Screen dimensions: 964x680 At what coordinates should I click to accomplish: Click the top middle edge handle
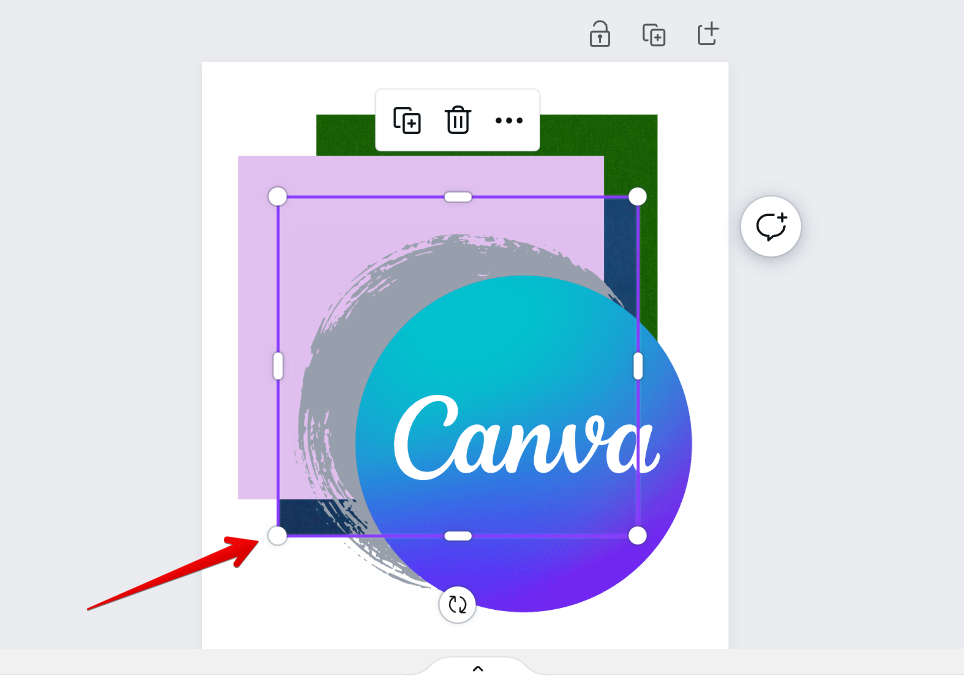(x=458, y=197)
